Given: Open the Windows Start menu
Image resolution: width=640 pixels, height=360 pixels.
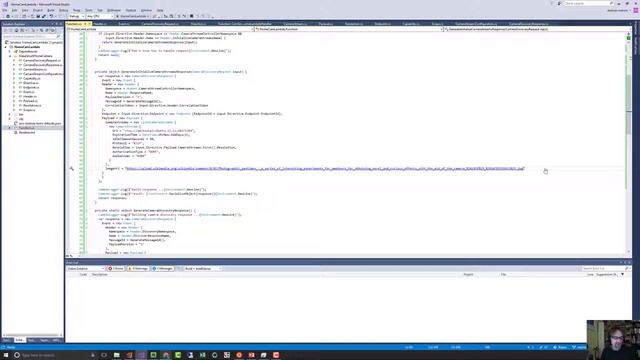Looking at the screenshot, I should click(x=5, y=355).
